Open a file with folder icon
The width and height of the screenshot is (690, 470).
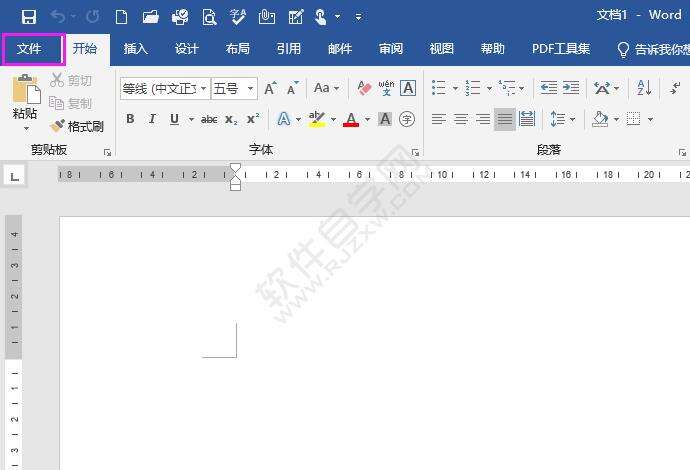coord(150,17)
